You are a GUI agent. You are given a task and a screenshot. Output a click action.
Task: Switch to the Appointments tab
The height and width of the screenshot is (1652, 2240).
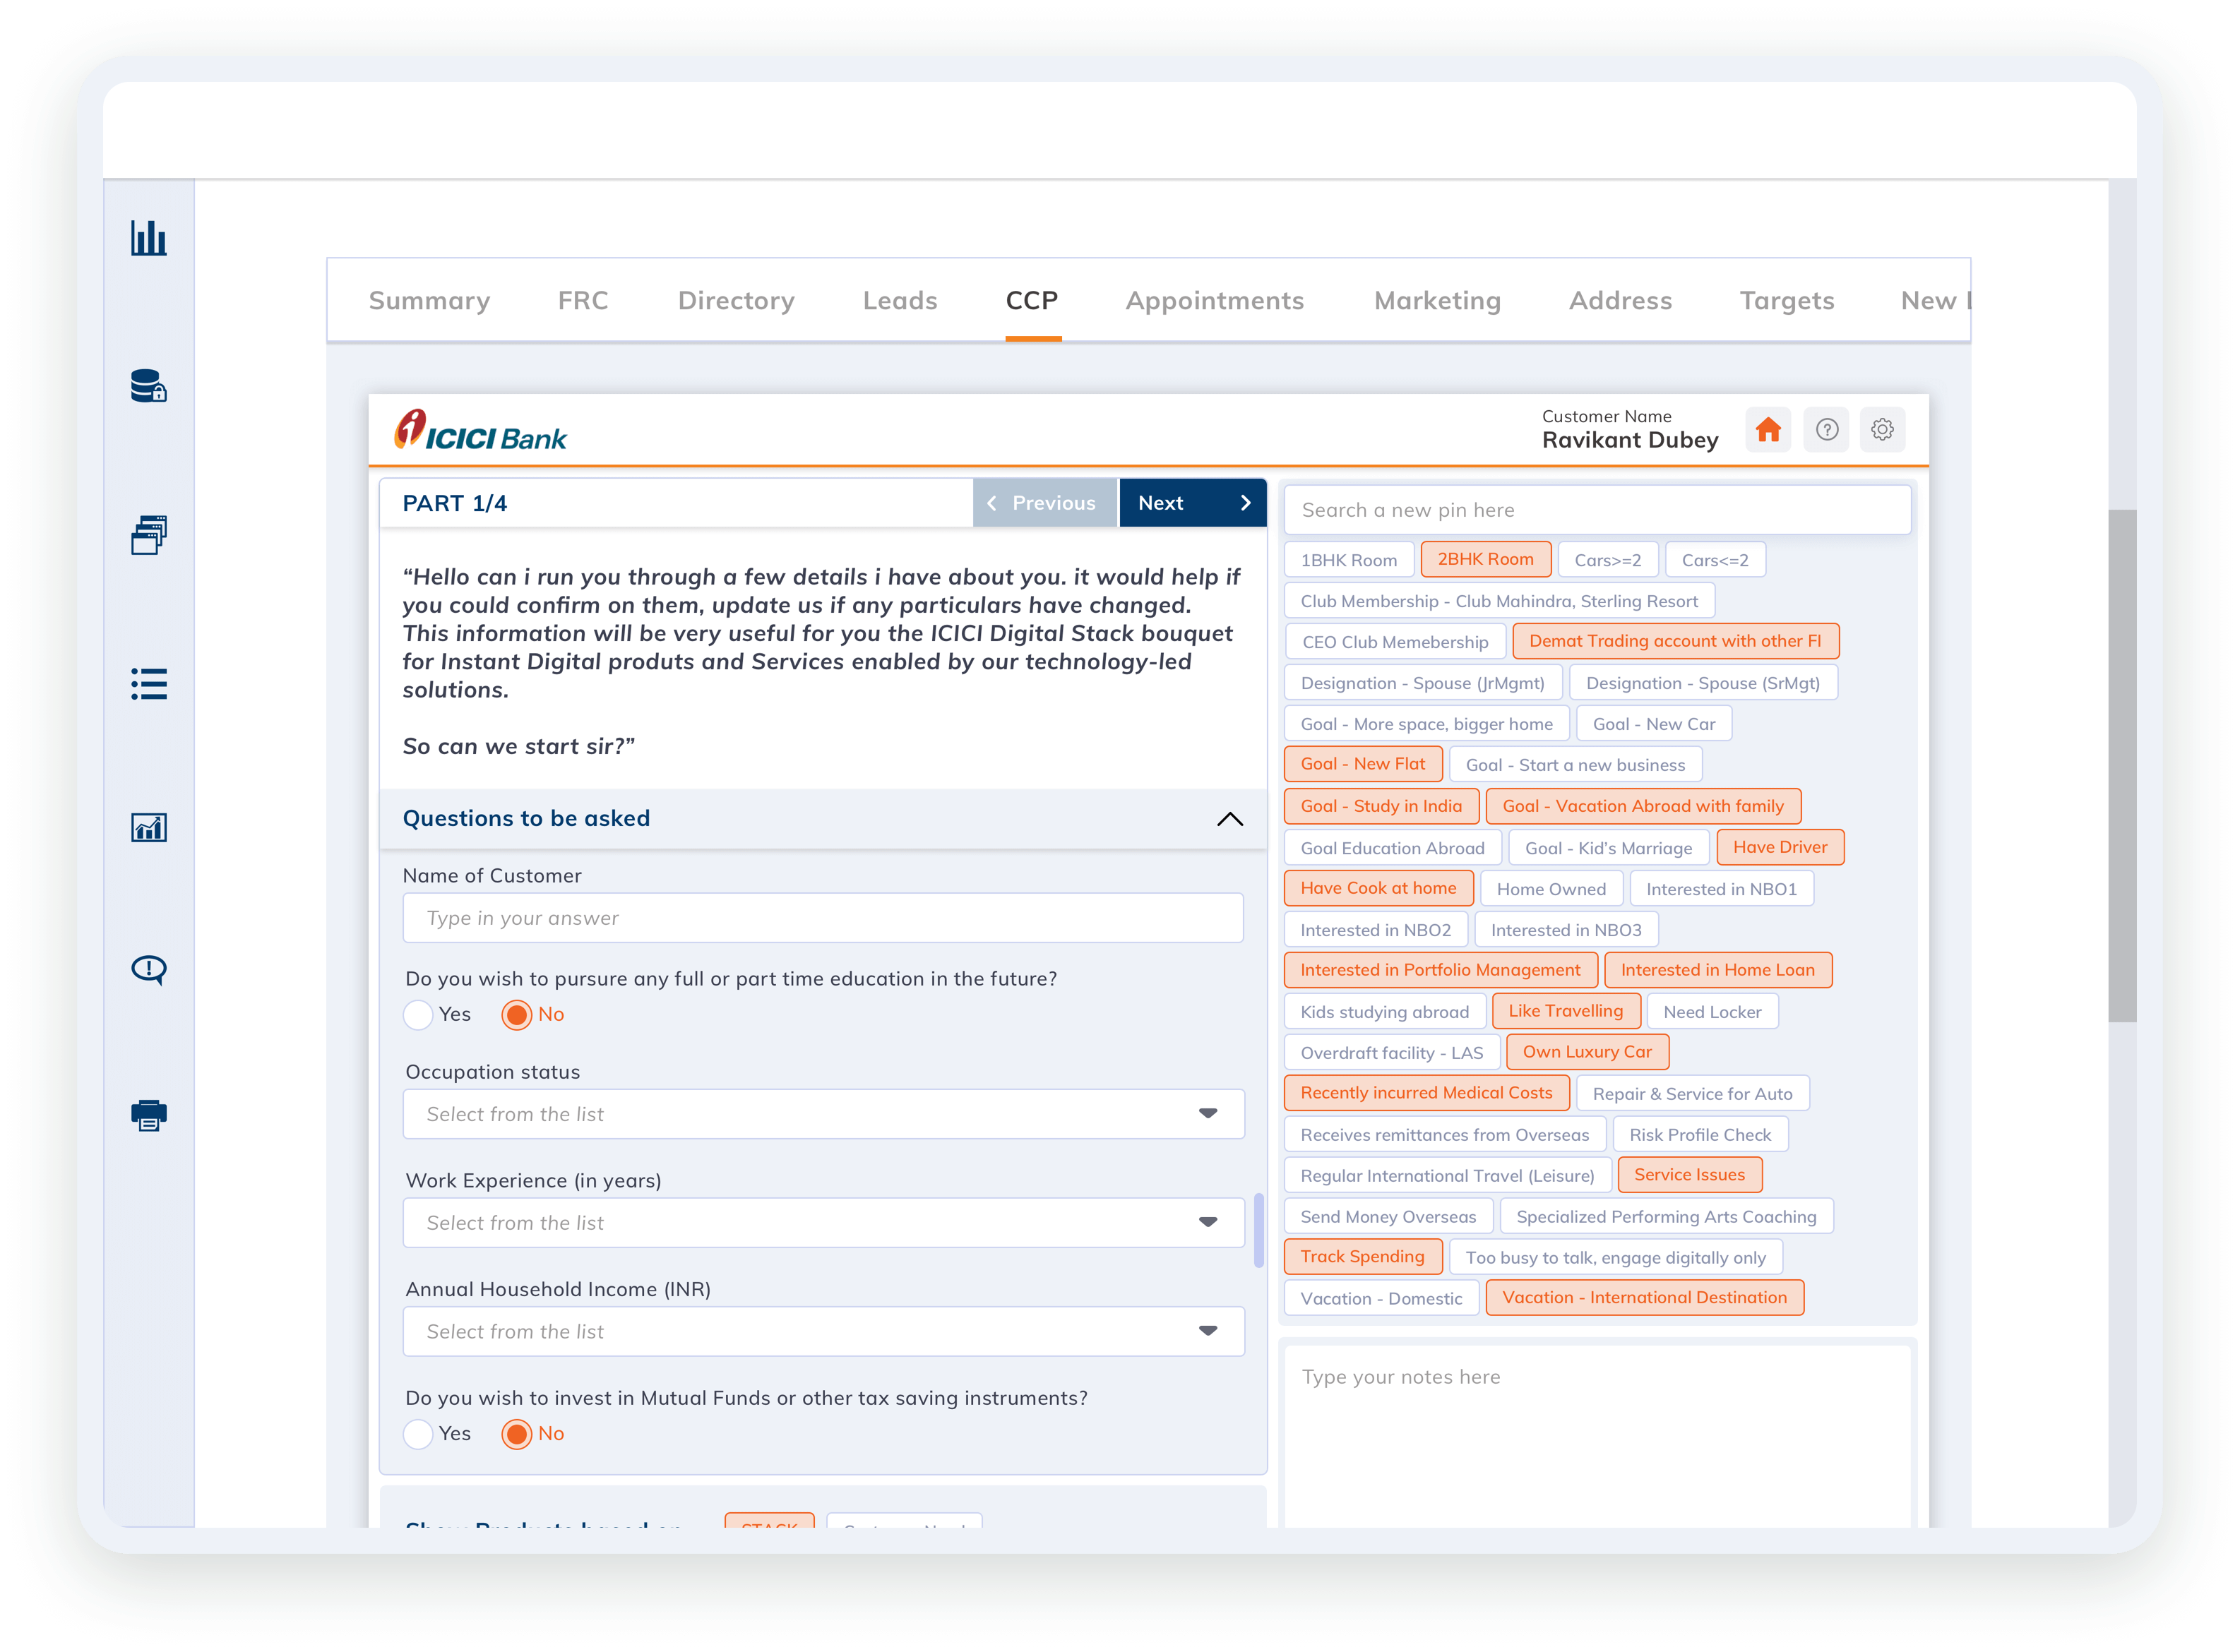(x=1214, y=301)
